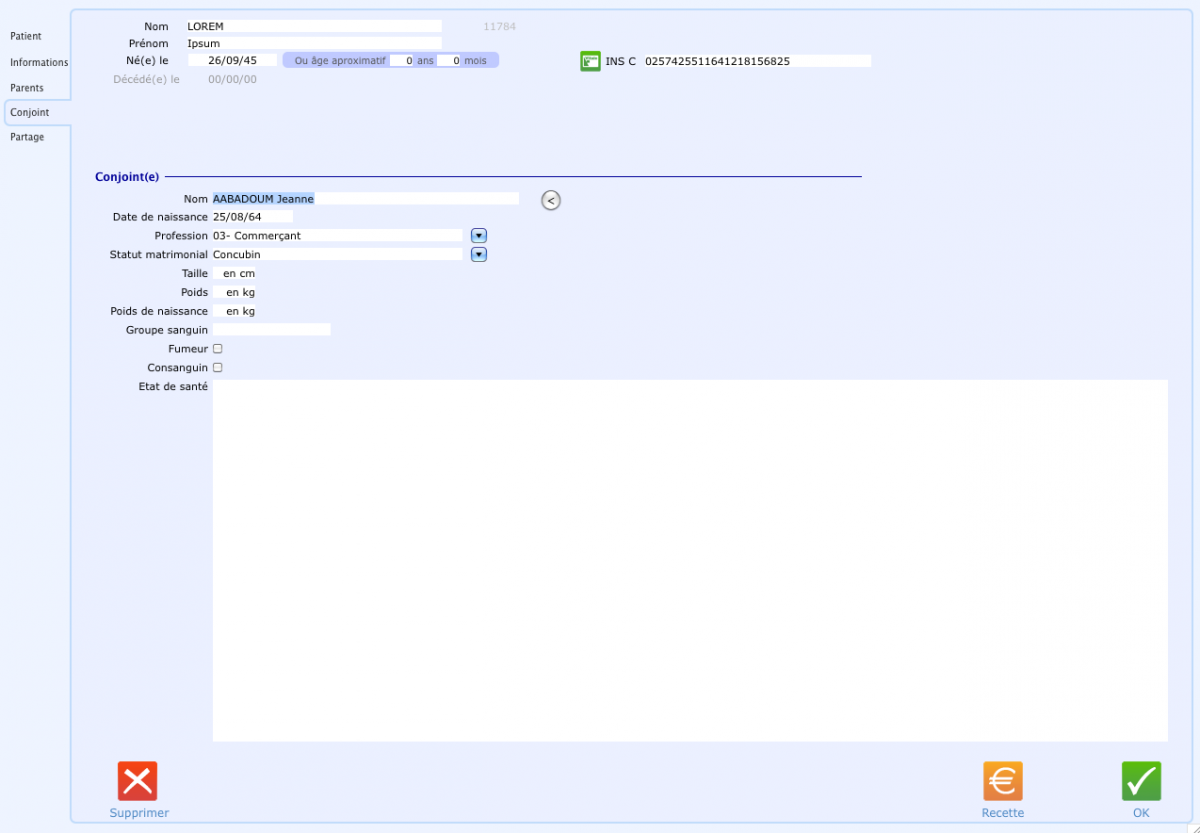This screenshot has width=1200, height=833.
Task: Click the Poids field in kg
Action: pyautogui.click(x=235, y=293)
